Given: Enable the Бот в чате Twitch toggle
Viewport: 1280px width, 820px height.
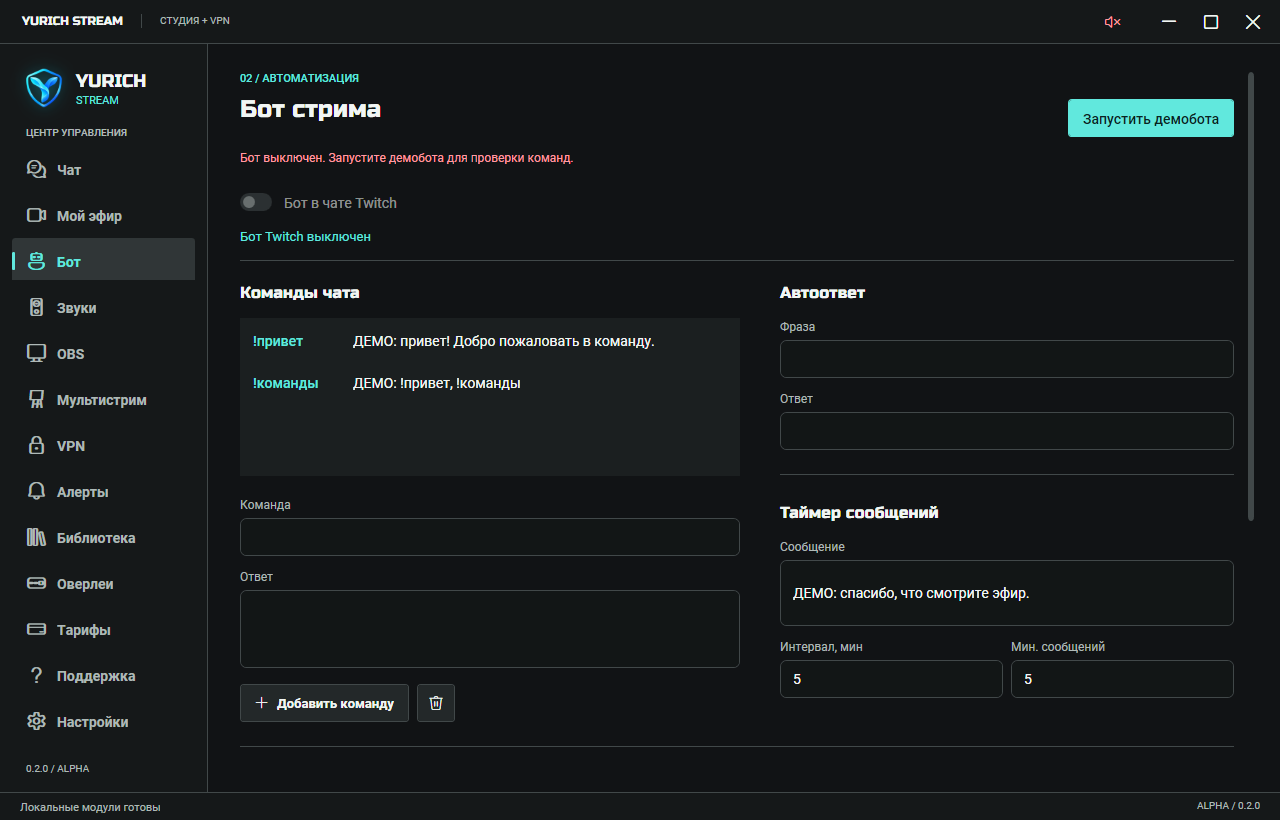Looking at the screenshot, I should click(x=256, y=203).
